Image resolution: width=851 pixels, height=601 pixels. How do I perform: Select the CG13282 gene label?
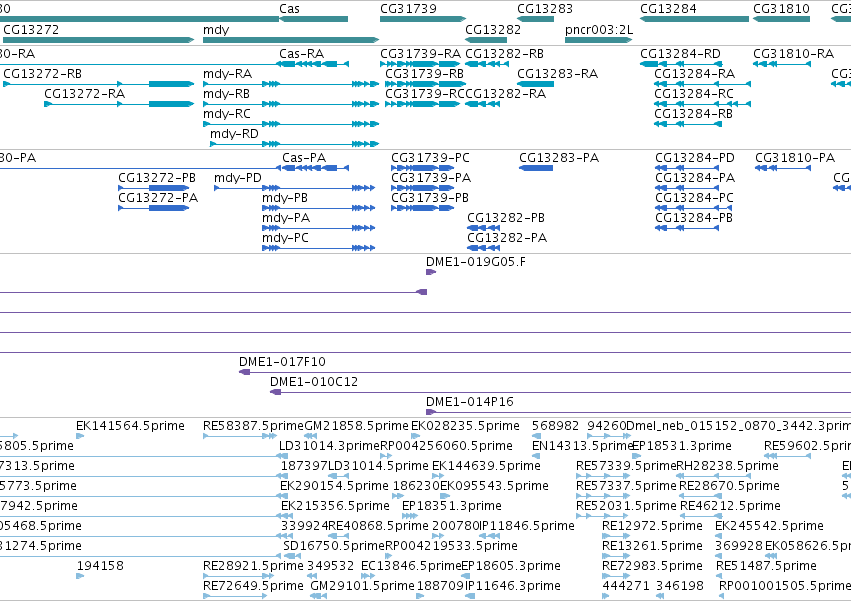pyautogui.click(x=493, y=29)
